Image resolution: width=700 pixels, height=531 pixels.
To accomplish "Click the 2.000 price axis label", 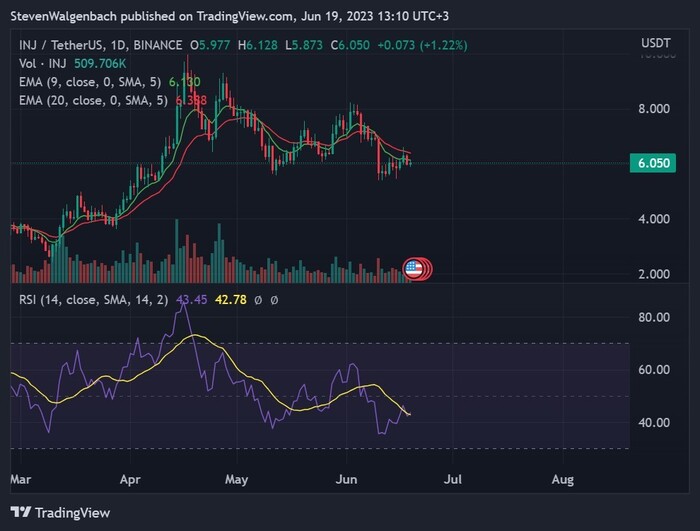I will [654, 274].
